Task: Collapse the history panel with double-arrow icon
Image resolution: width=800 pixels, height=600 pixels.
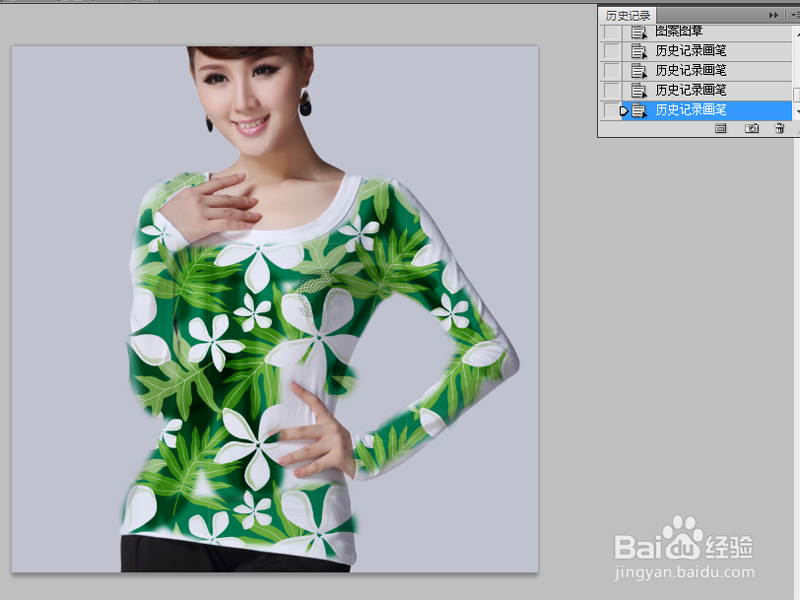Action: [x=773, y=16]
